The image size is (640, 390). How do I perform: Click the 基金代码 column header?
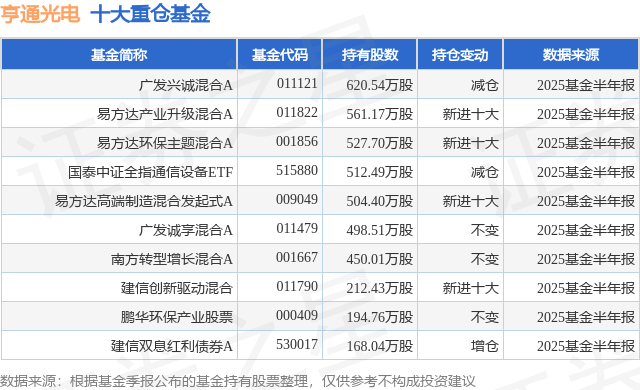(280, 55)
